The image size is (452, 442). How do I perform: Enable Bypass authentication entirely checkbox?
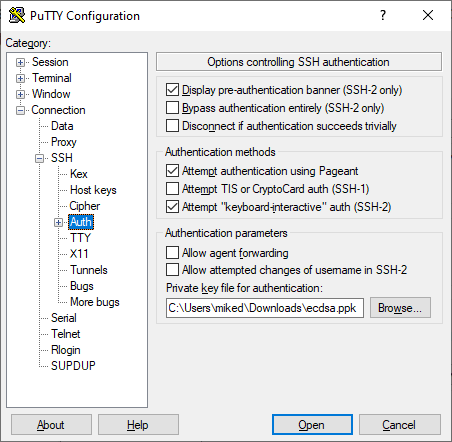(172, 108)
